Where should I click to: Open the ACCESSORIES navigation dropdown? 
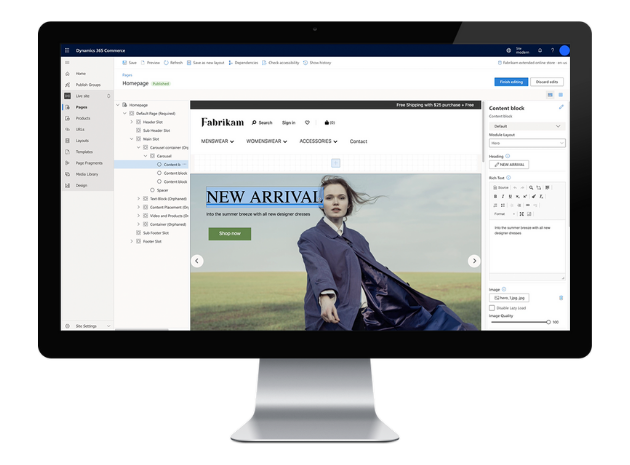318,141
